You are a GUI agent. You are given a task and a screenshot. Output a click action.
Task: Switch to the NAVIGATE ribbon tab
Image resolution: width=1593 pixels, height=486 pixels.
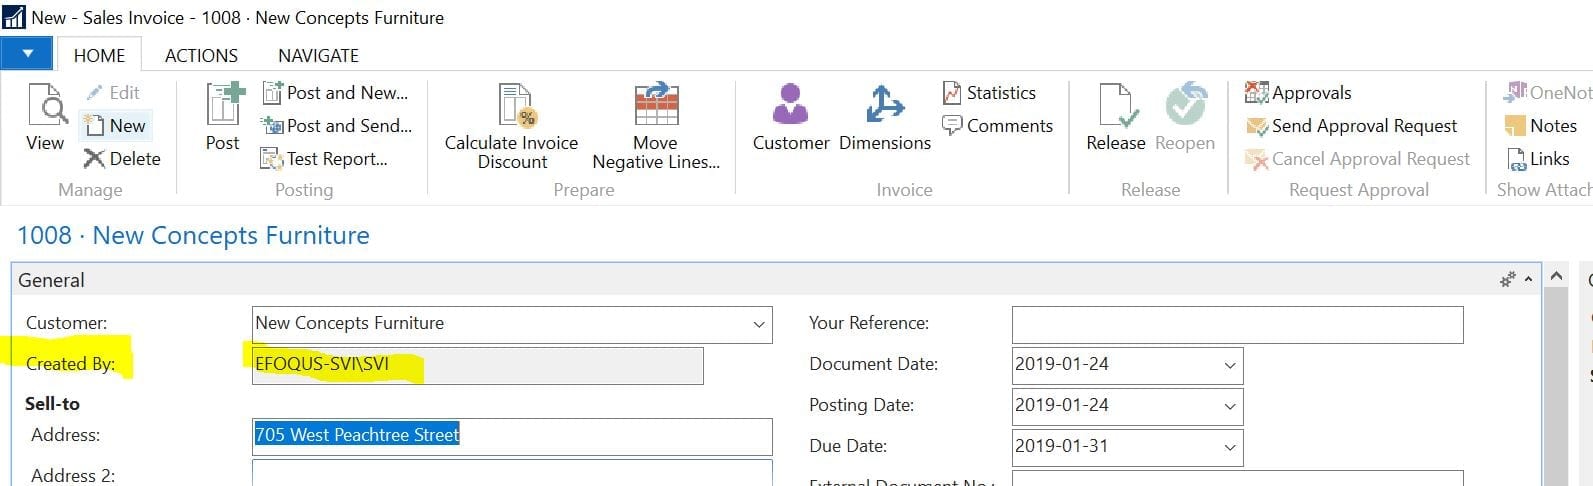tap(318, 56)
